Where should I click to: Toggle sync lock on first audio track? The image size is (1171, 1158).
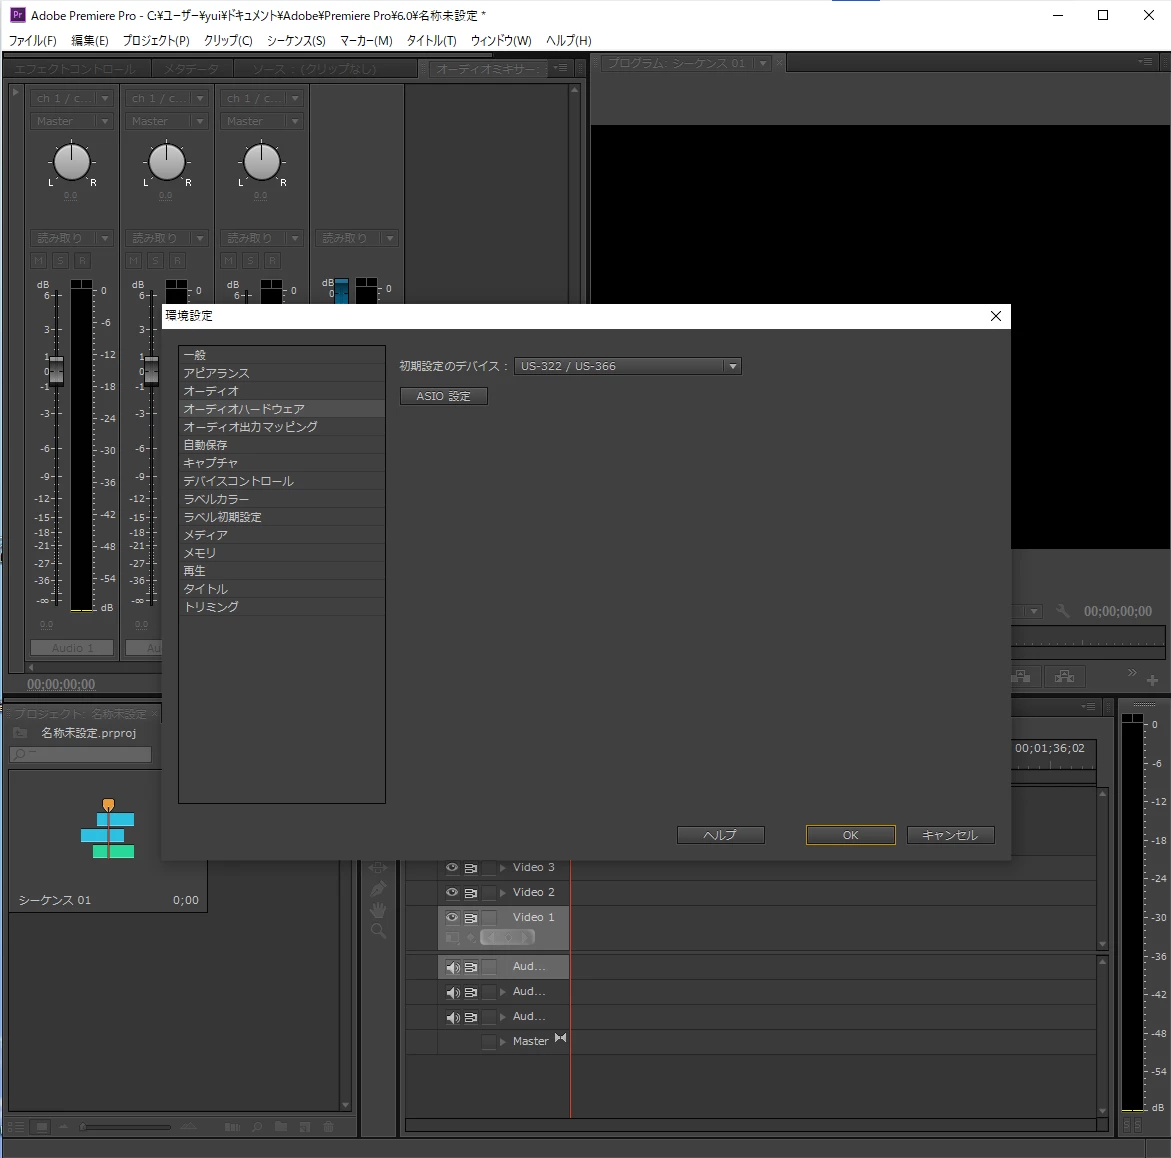(x=470, y=967)
